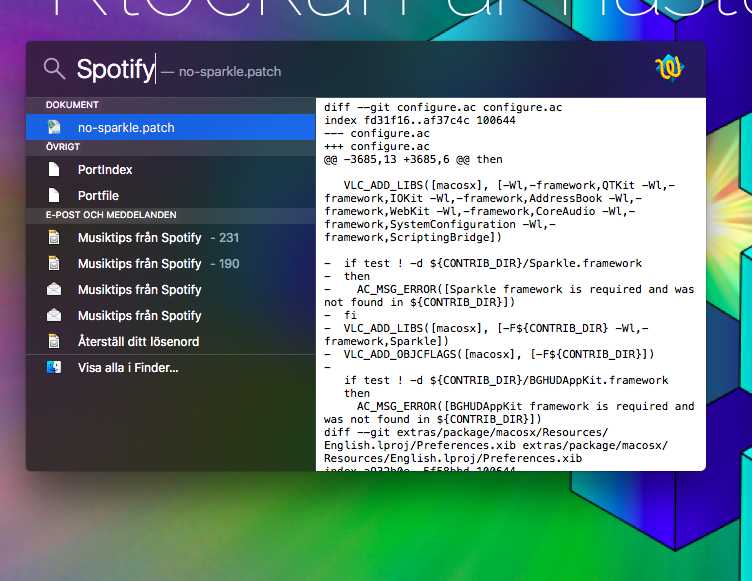The height and width of the screenshot is (581, 752).
Task: Open Musiktips från Spotify - 190 email
Action: 171,263
